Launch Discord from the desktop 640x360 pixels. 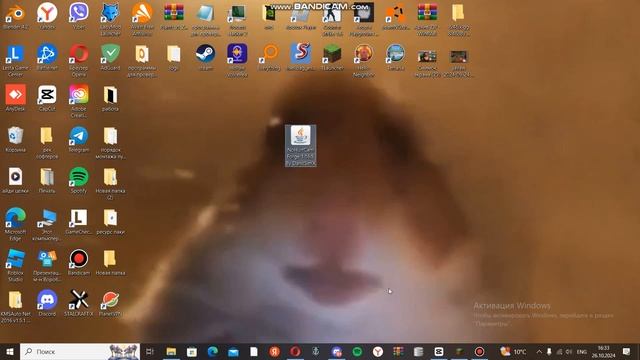[47, 302]
